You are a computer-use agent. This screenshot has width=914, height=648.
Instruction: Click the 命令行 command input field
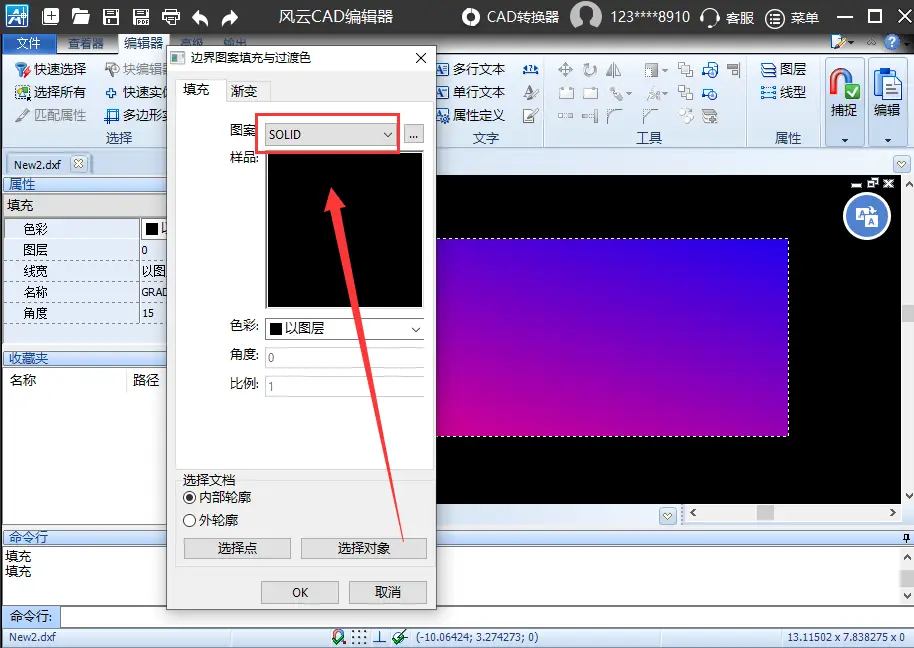[486, 616]
